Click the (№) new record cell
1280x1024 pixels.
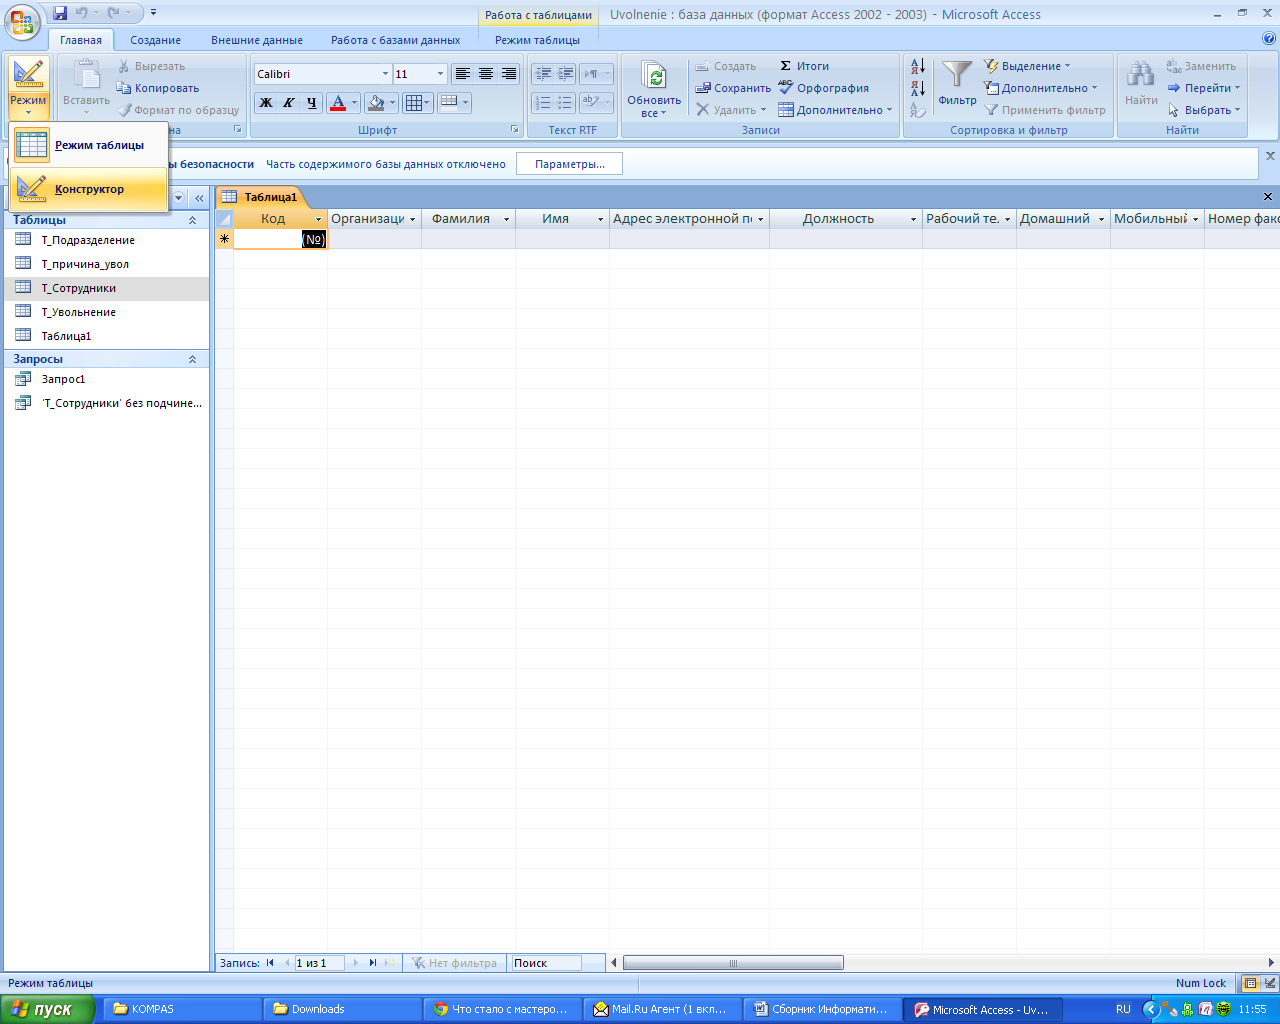[280, 239]
